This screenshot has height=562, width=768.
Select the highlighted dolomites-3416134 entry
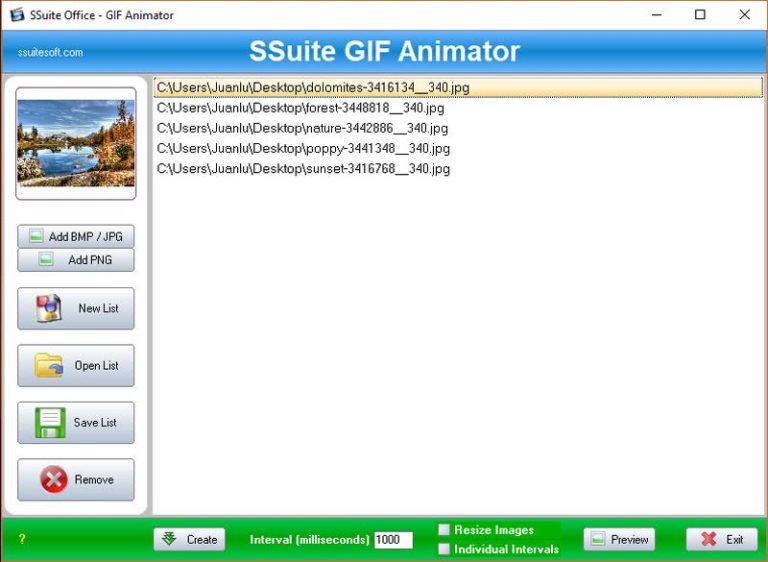point(458,87)
